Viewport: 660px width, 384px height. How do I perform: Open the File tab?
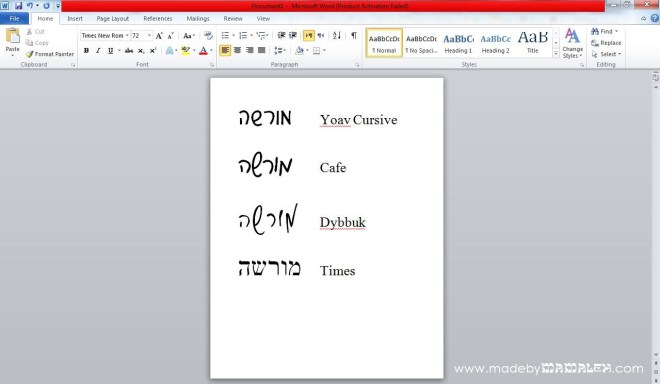pos(14,19)
